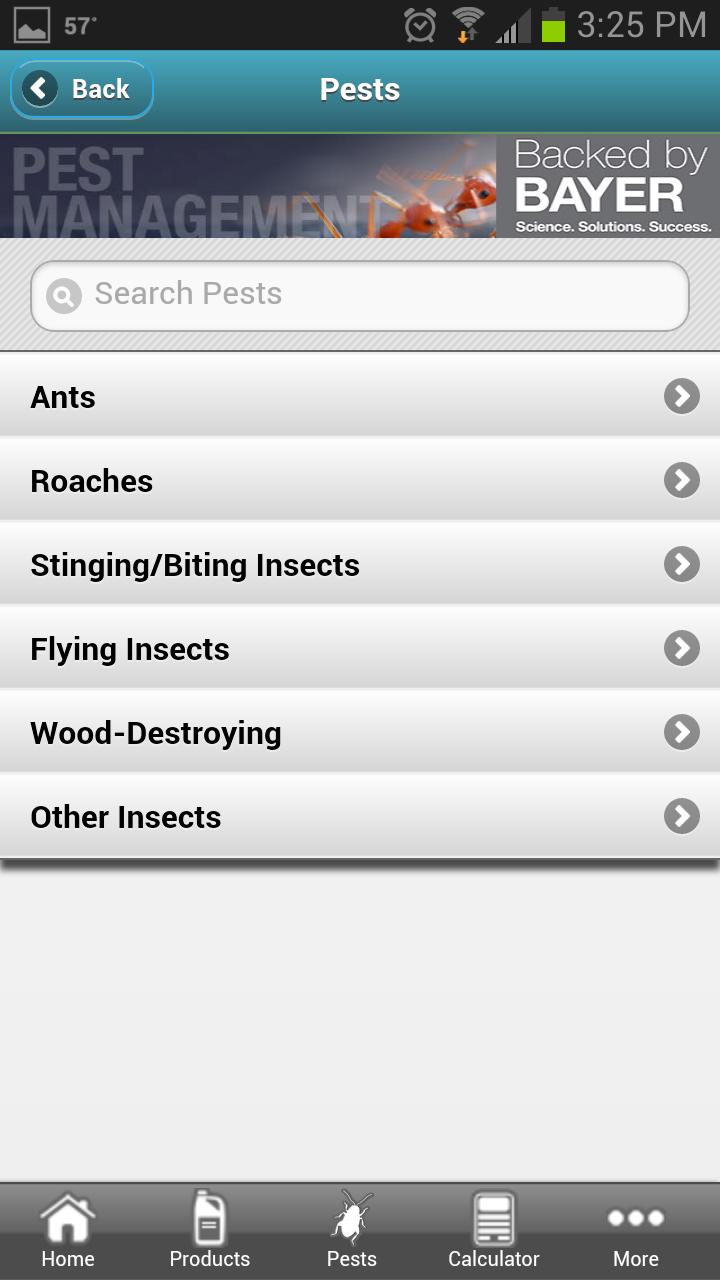Expand the Roaches chevron arrow

coord(682,481)
